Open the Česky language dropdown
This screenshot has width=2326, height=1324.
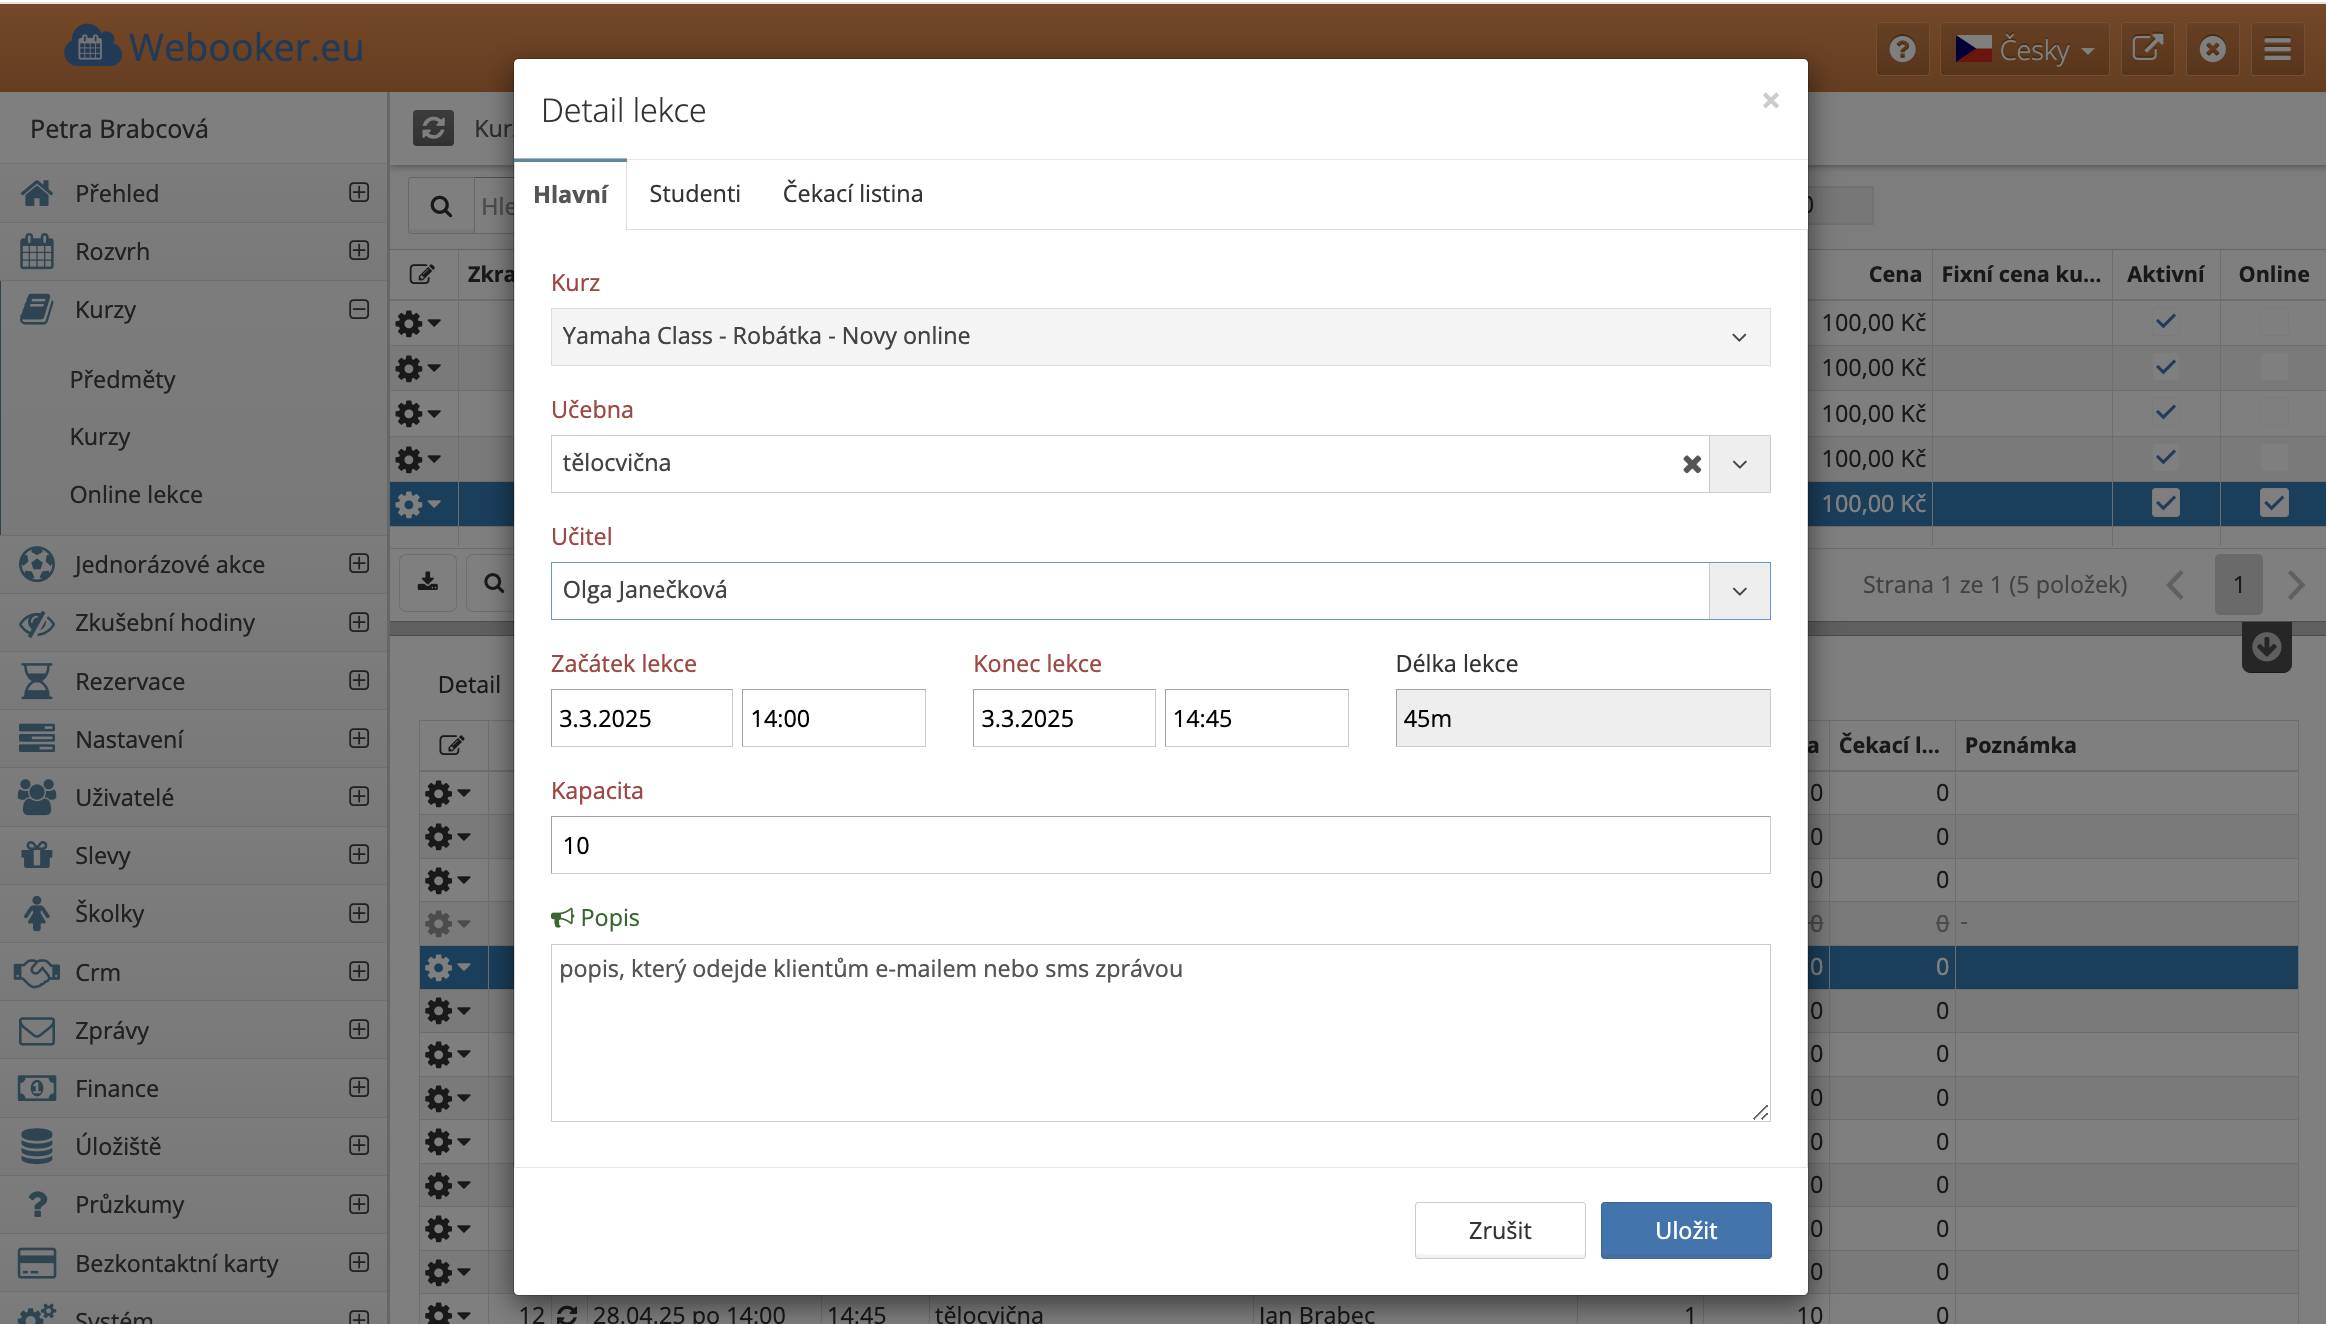2025,49
